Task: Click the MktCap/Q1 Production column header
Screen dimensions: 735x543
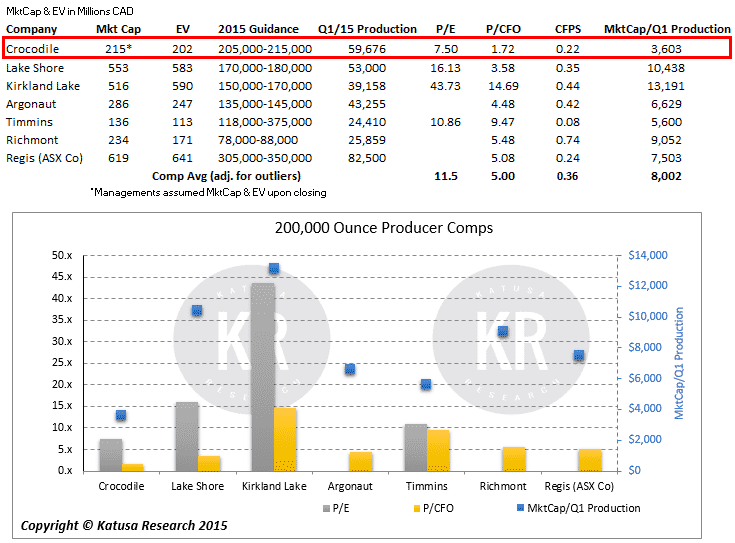Action: pyautogui.click(x=667, y=29)
